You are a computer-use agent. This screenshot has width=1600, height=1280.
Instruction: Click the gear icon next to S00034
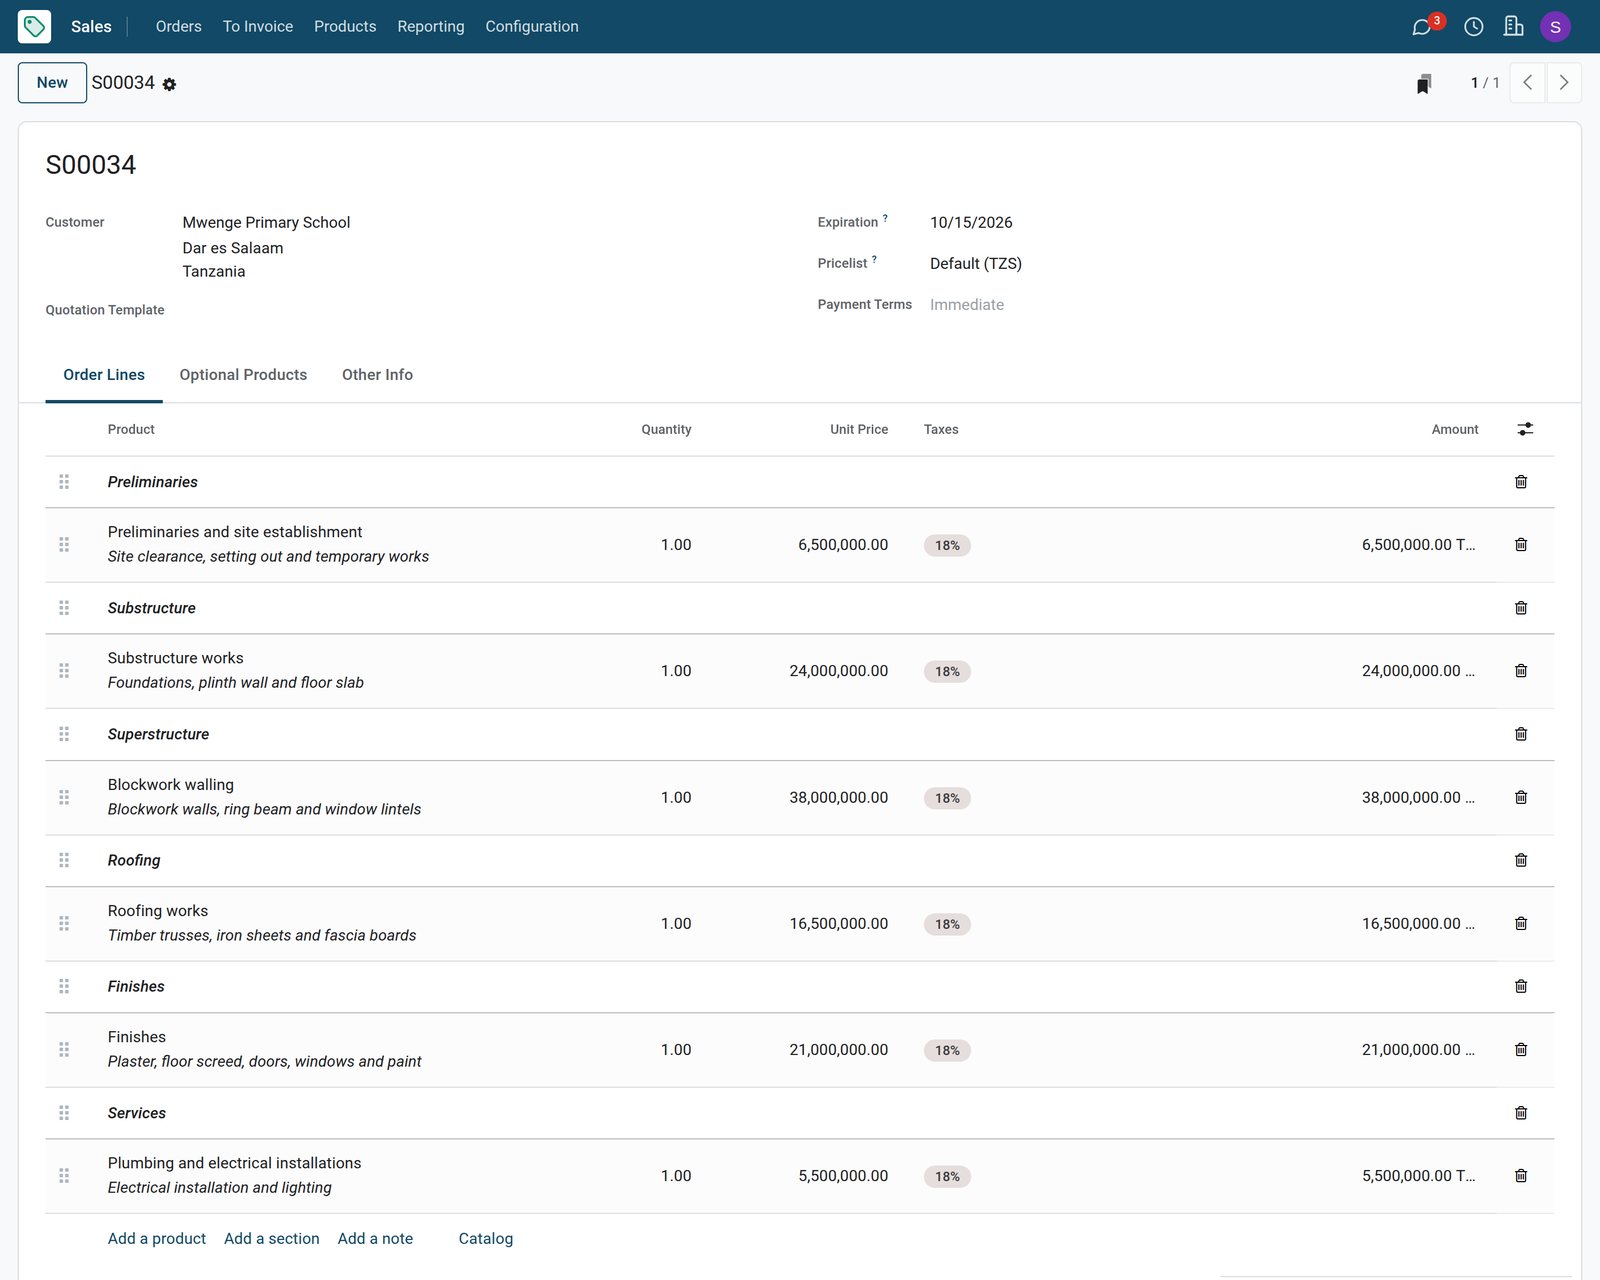169,84
